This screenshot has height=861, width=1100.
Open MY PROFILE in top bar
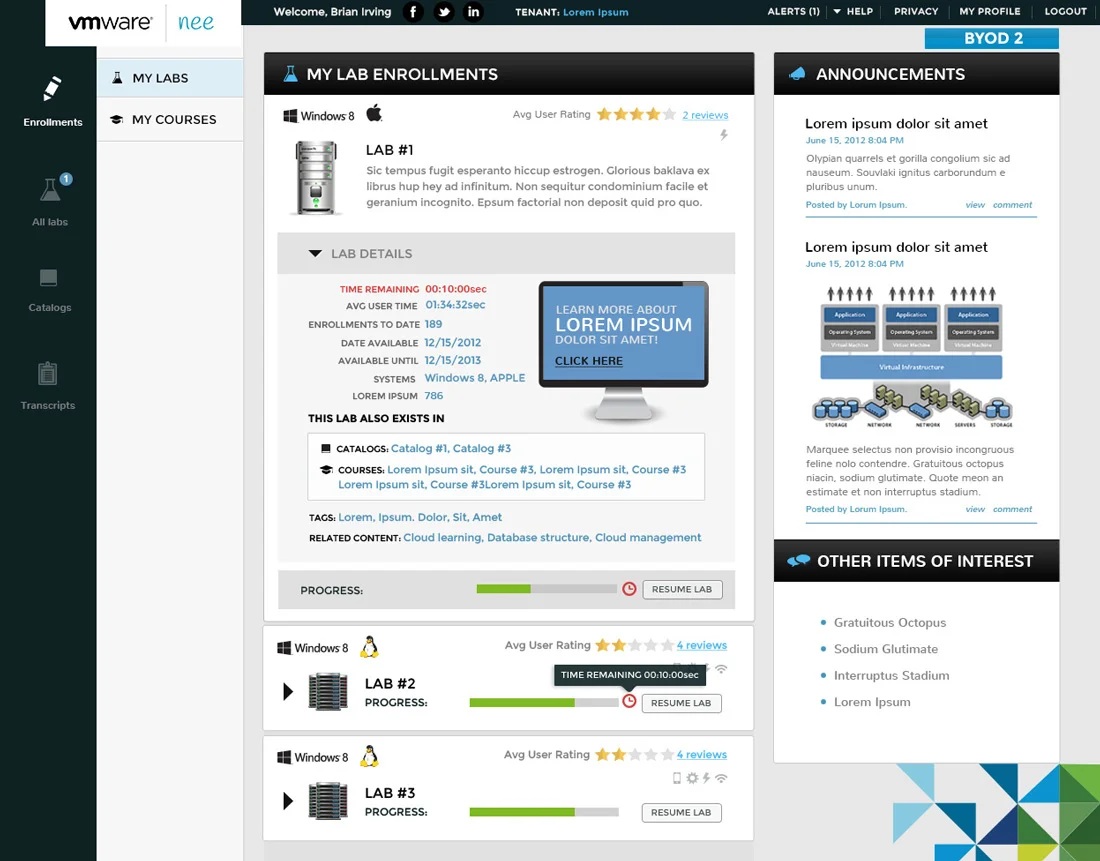990,11
